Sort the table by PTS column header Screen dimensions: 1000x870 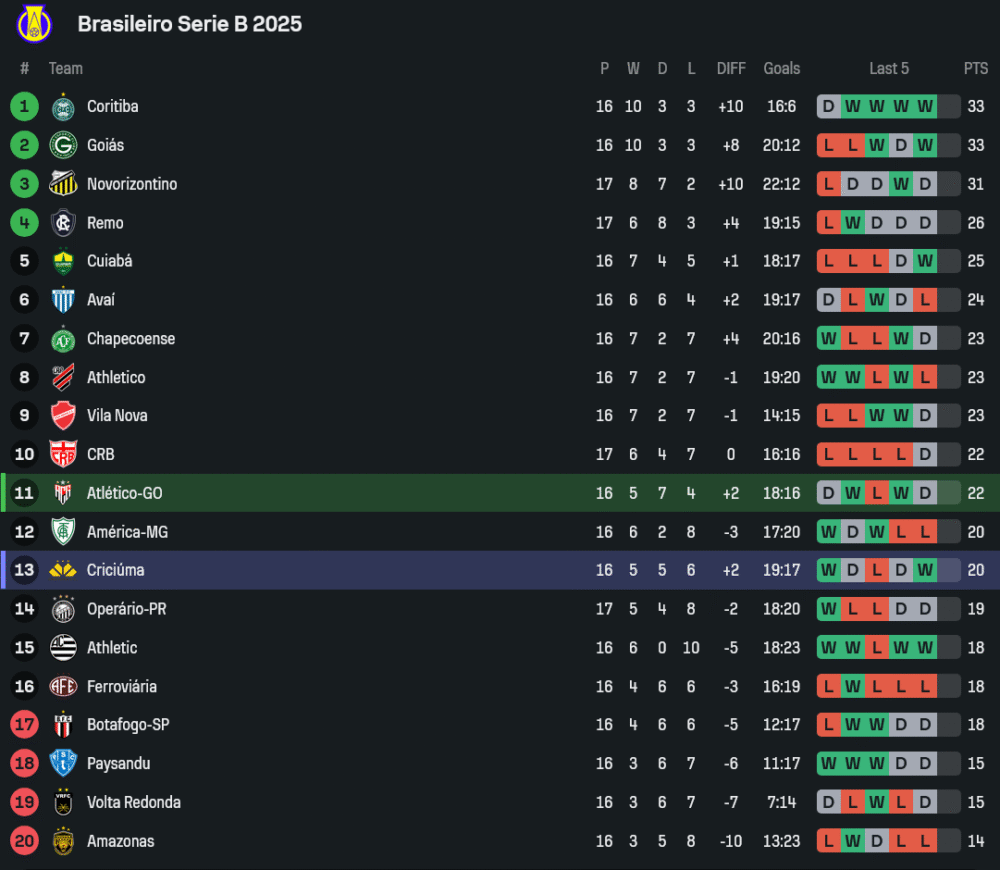point(975,68)
